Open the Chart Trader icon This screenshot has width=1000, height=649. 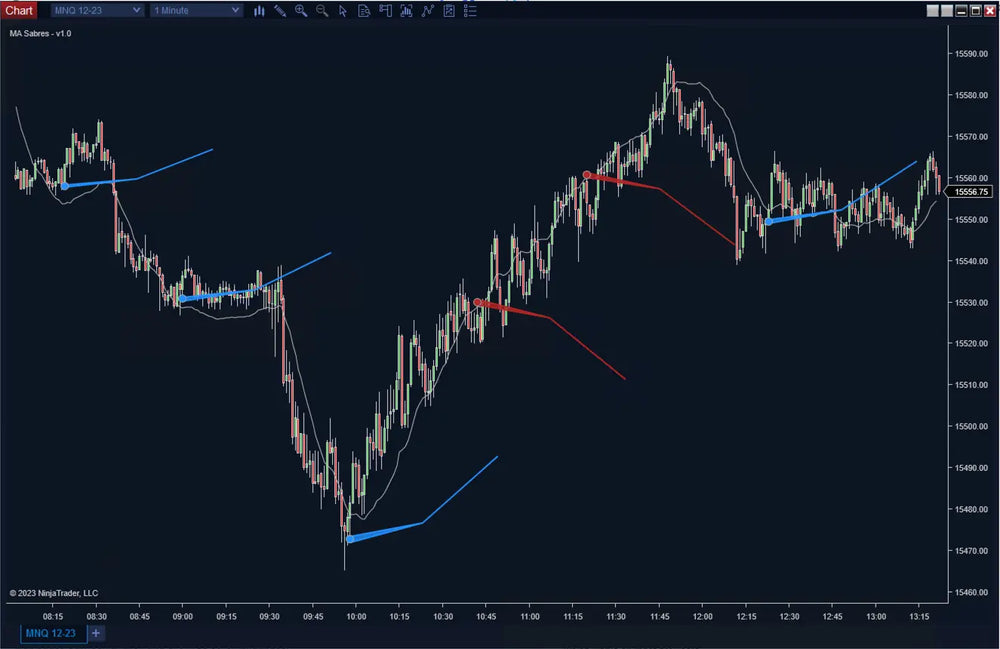click(384, 11)
